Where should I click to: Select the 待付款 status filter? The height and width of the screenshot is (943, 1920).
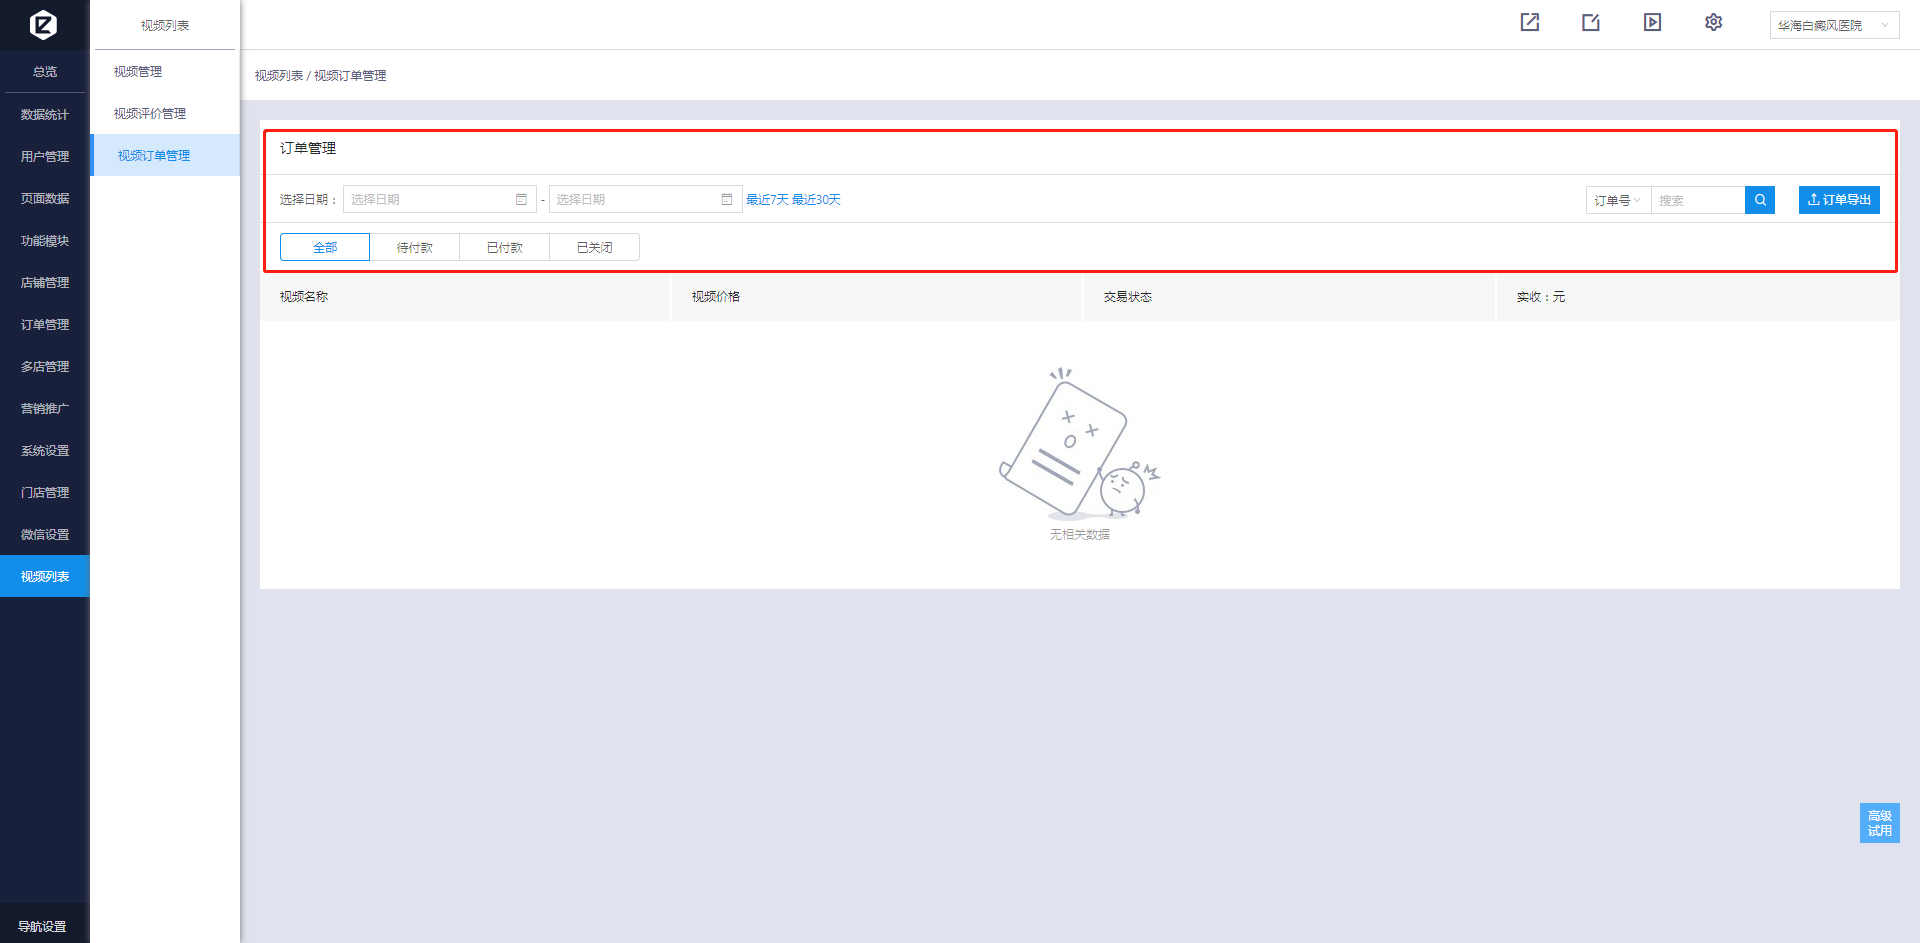(x=415, y=247)
